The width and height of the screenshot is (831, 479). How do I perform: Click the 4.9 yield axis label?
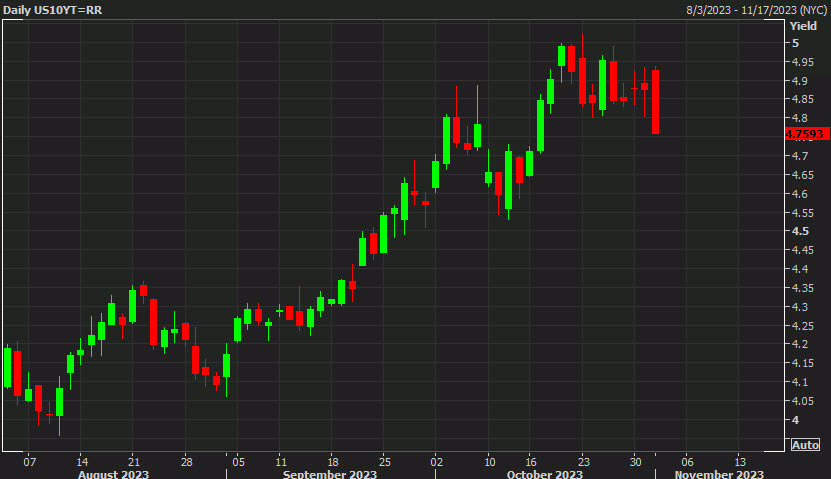(x=800, y=81)
